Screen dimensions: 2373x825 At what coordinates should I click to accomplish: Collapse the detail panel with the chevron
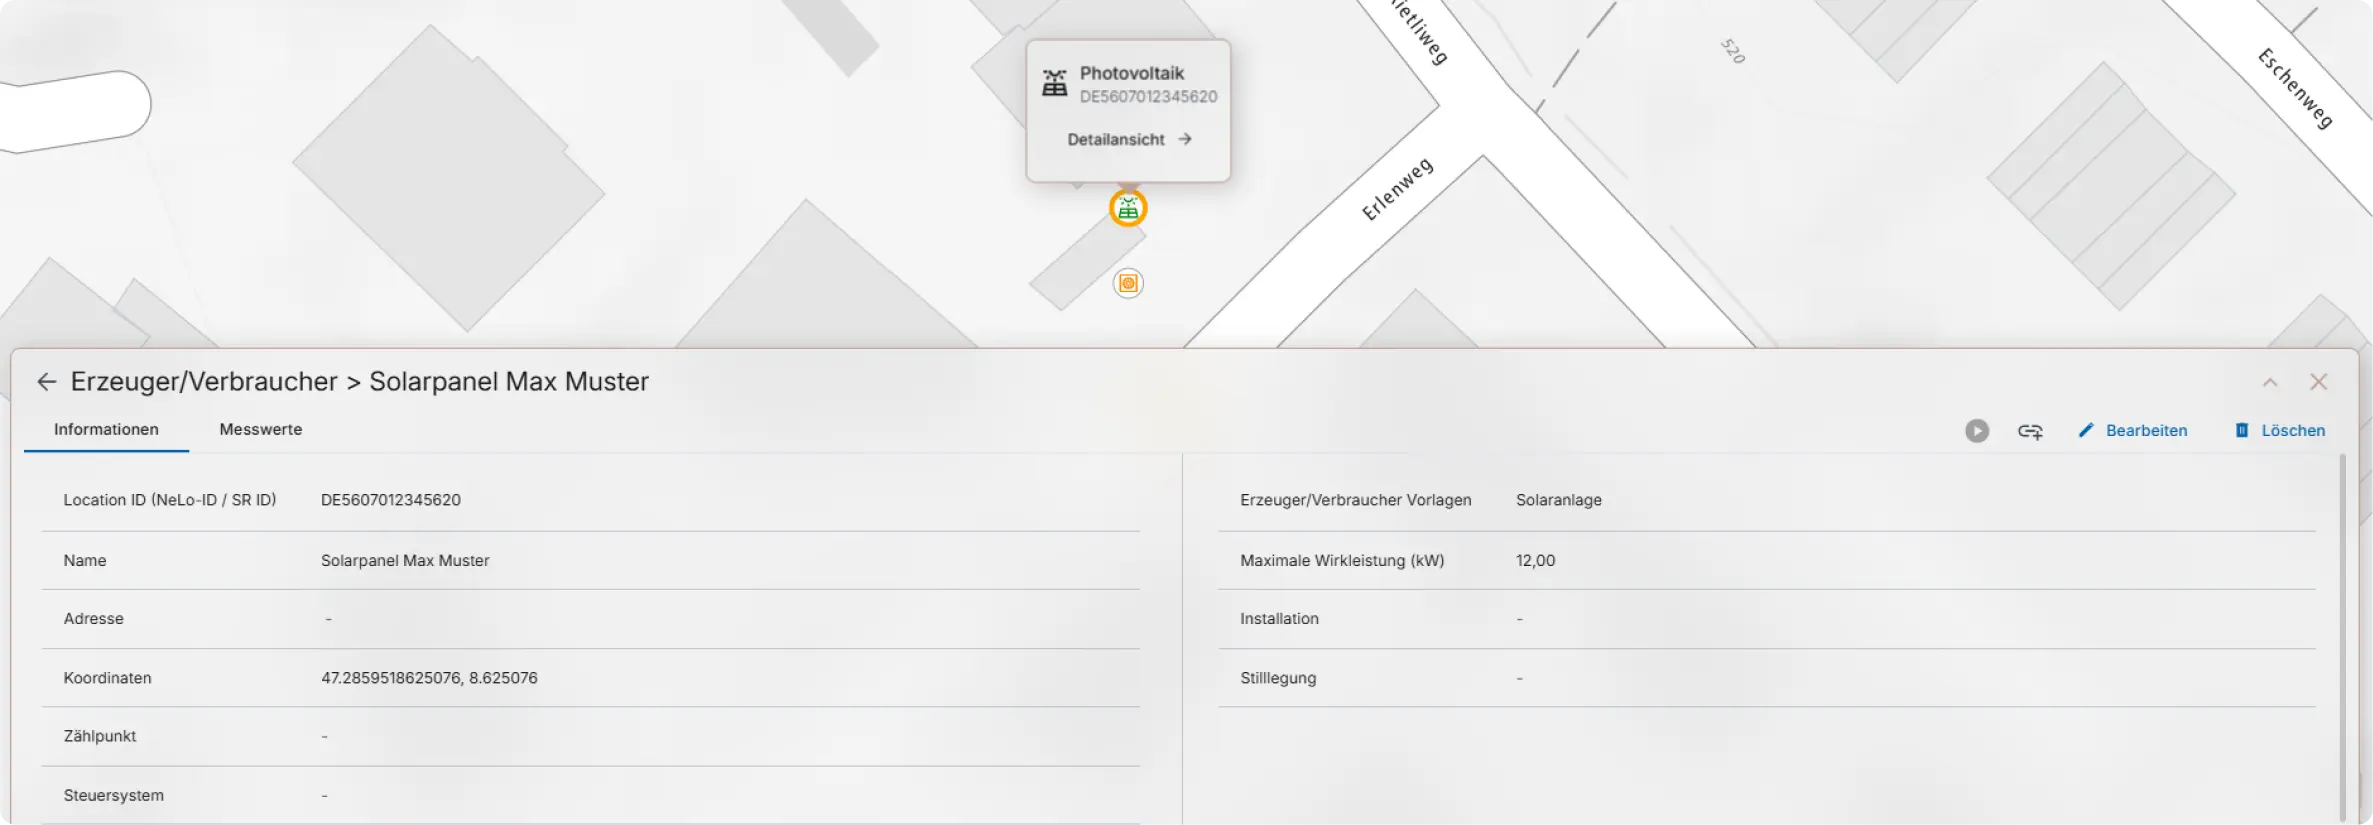click(x=2269, y=382)
